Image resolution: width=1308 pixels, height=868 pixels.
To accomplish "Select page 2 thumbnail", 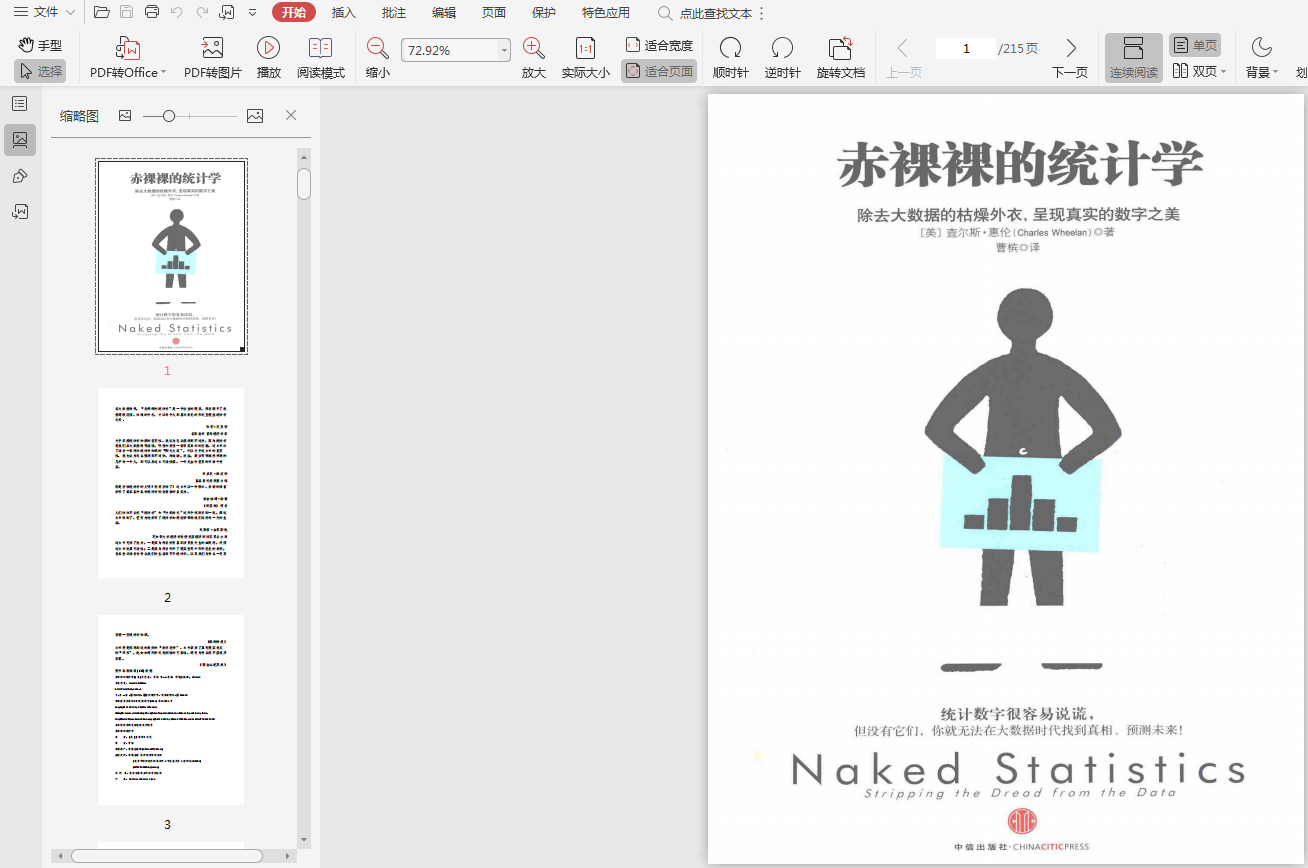I will coord(171,483).
